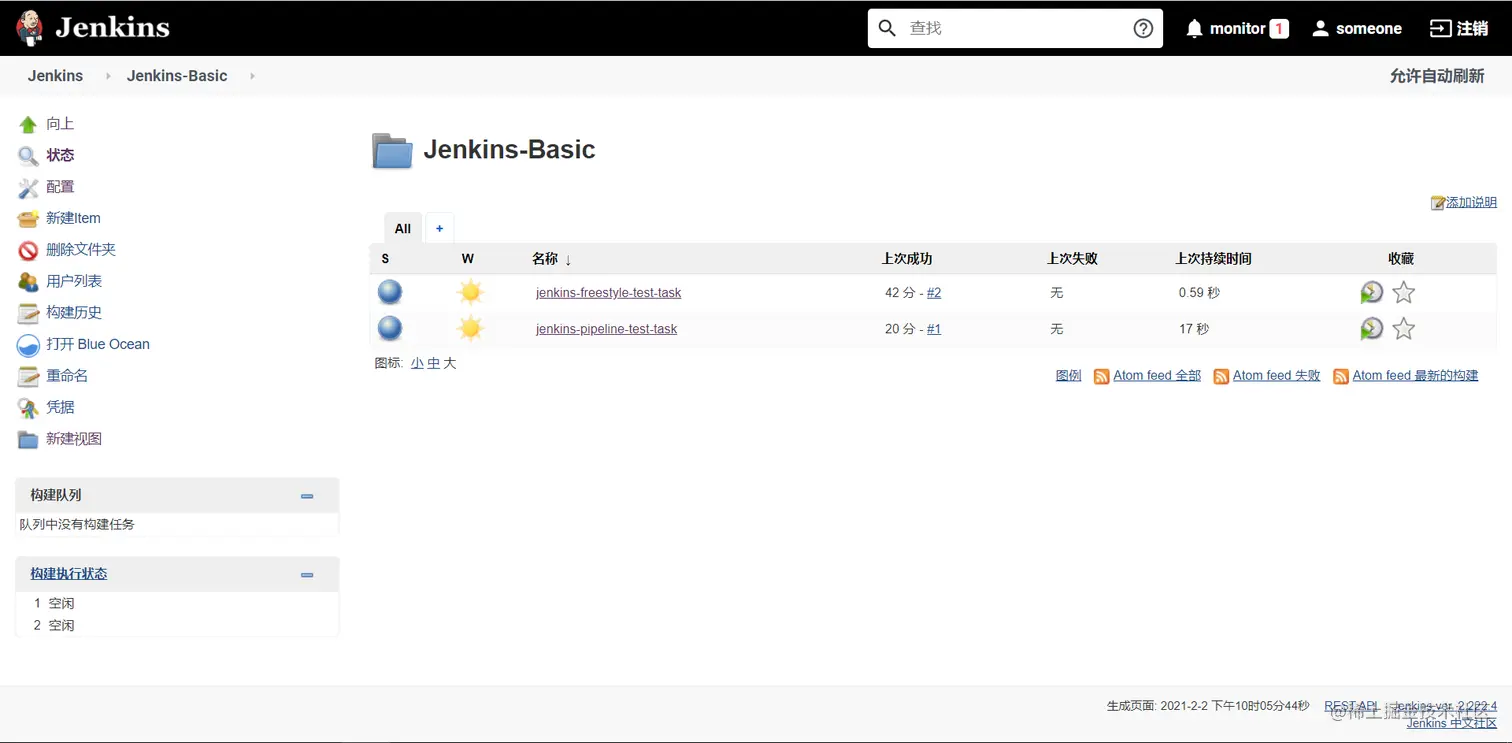Collapse the 构建执行状态 panel
The width and height of the screenshot is (1512, 743).
307,575
